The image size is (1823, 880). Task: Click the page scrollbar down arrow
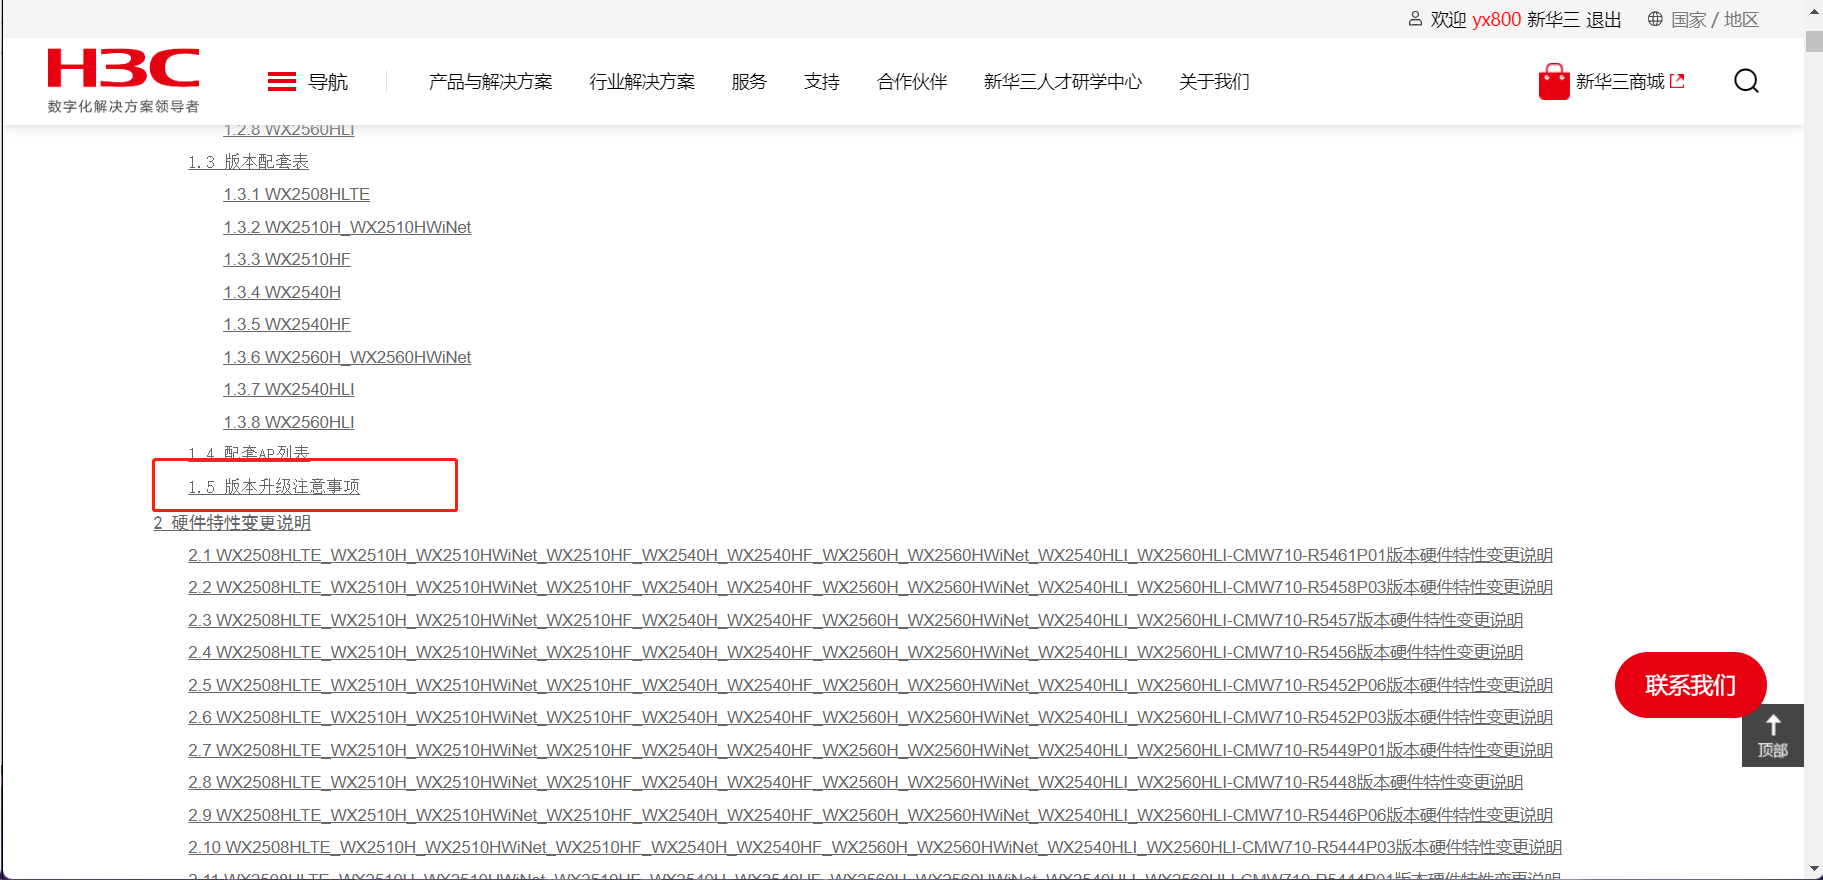point(1814,869)
